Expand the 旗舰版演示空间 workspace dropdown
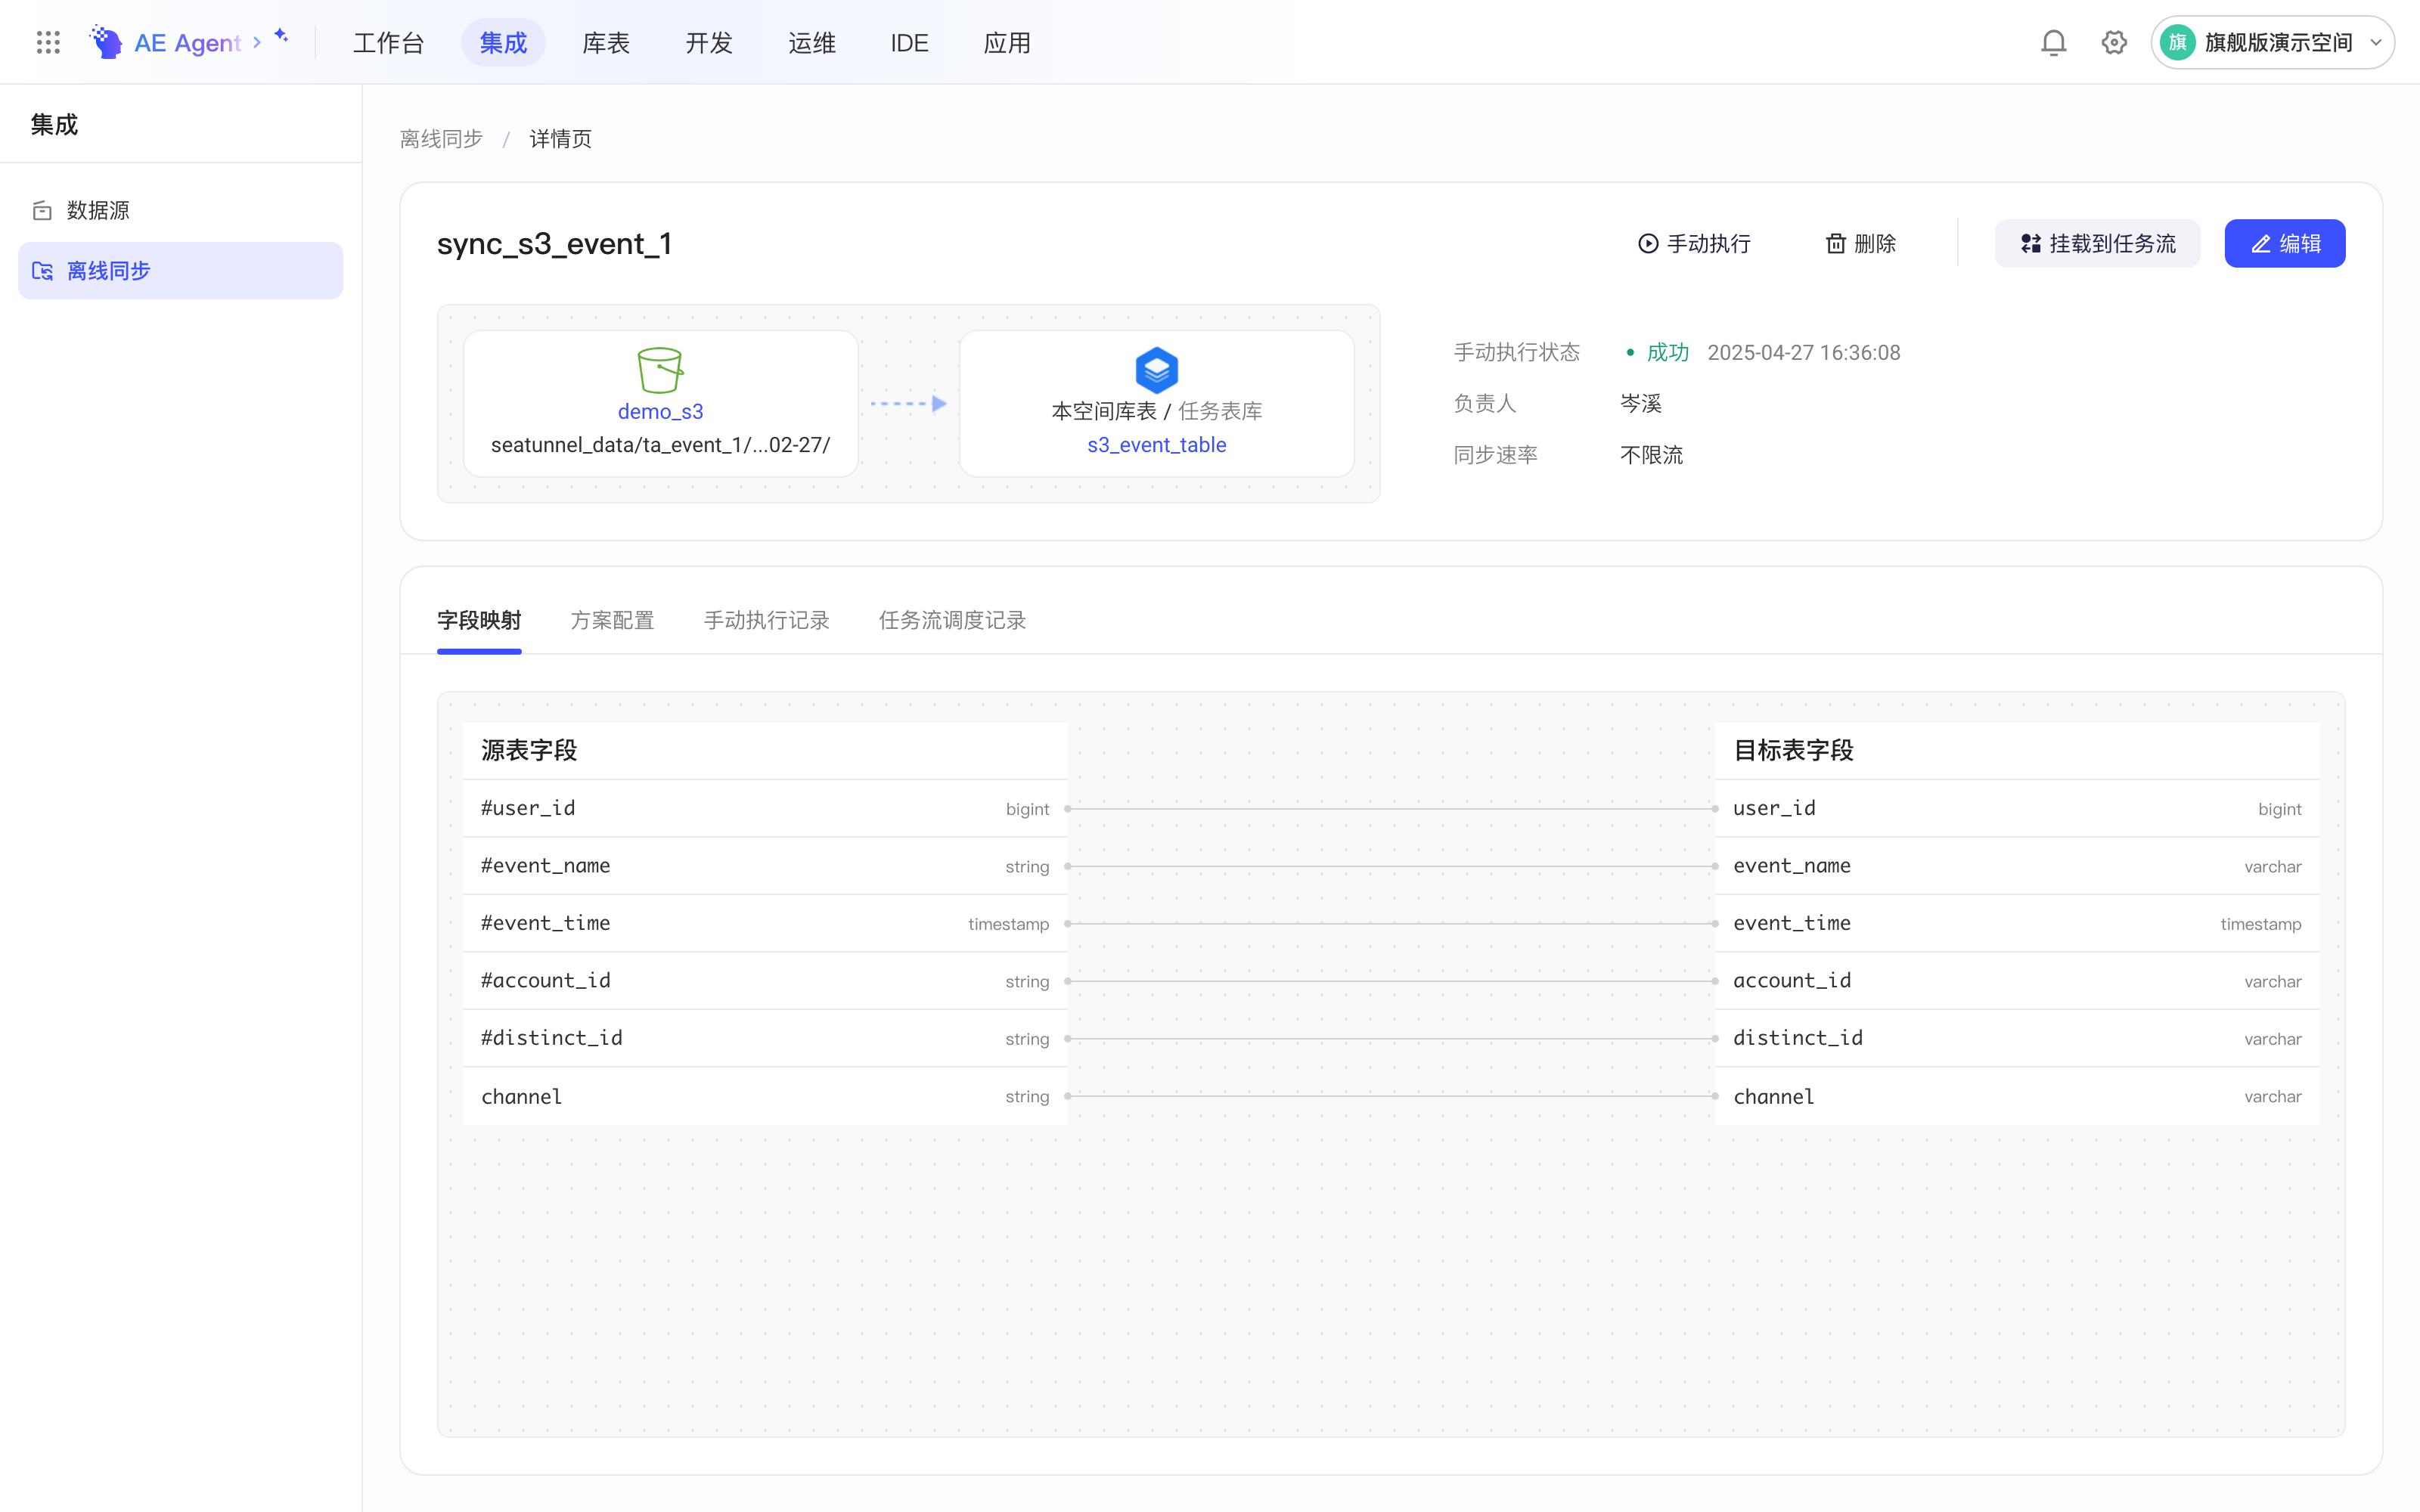2420x1512 pixels. pyautogui.click(x=2272, y=42)
